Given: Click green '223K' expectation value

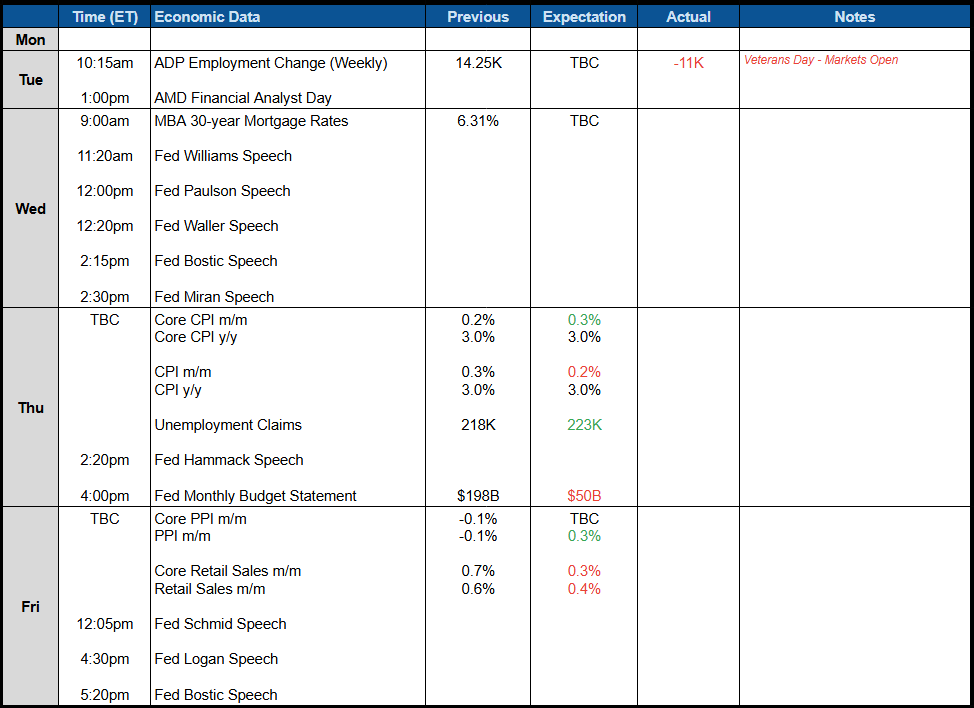Looking at the screenshot, I should click(585, 425).
